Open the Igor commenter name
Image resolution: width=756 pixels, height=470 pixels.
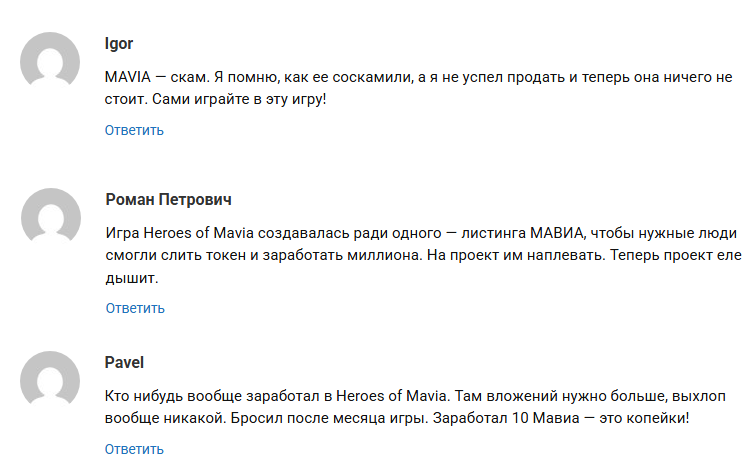(119, 43)
